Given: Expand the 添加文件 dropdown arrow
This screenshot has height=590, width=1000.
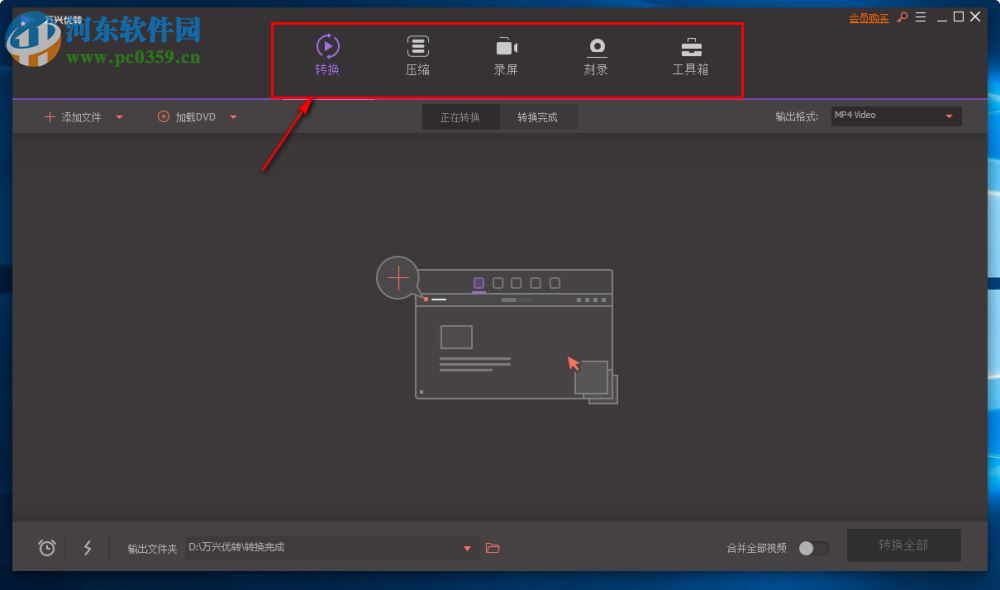Looking at the screenshot, I should (120, 116).
